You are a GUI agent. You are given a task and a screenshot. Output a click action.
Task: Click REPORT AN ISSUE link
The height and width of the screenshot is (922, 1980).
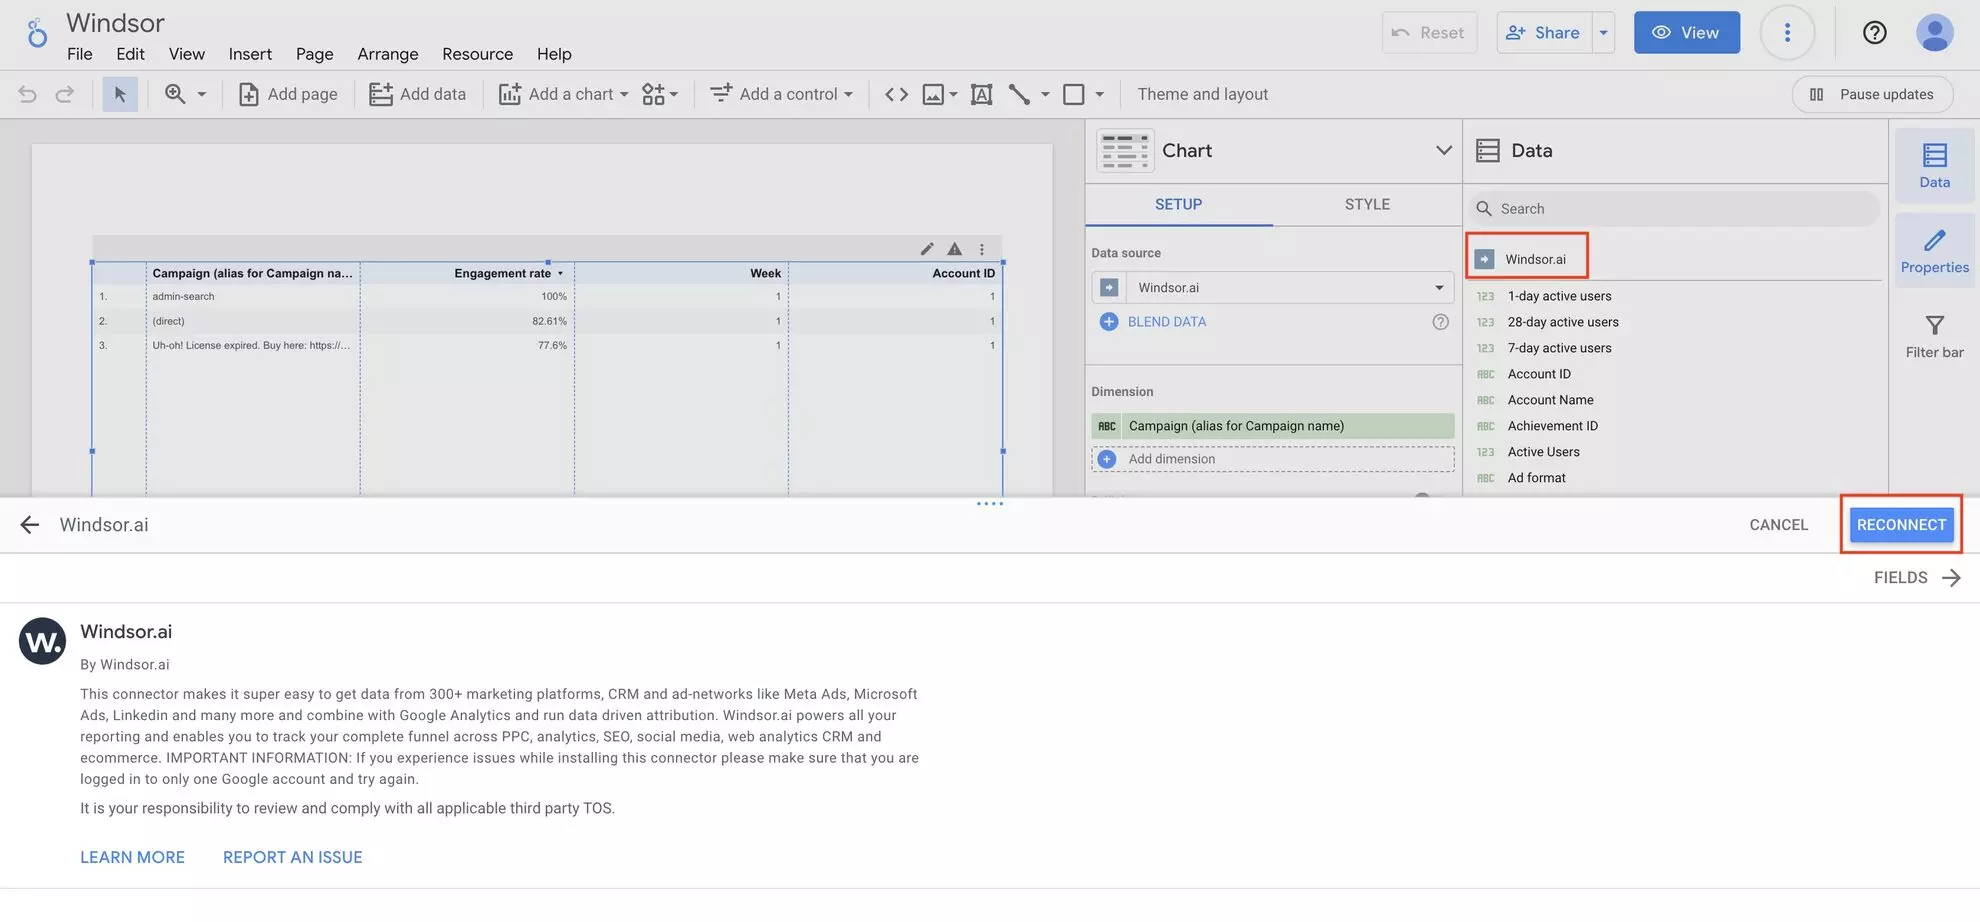(292, 857)
